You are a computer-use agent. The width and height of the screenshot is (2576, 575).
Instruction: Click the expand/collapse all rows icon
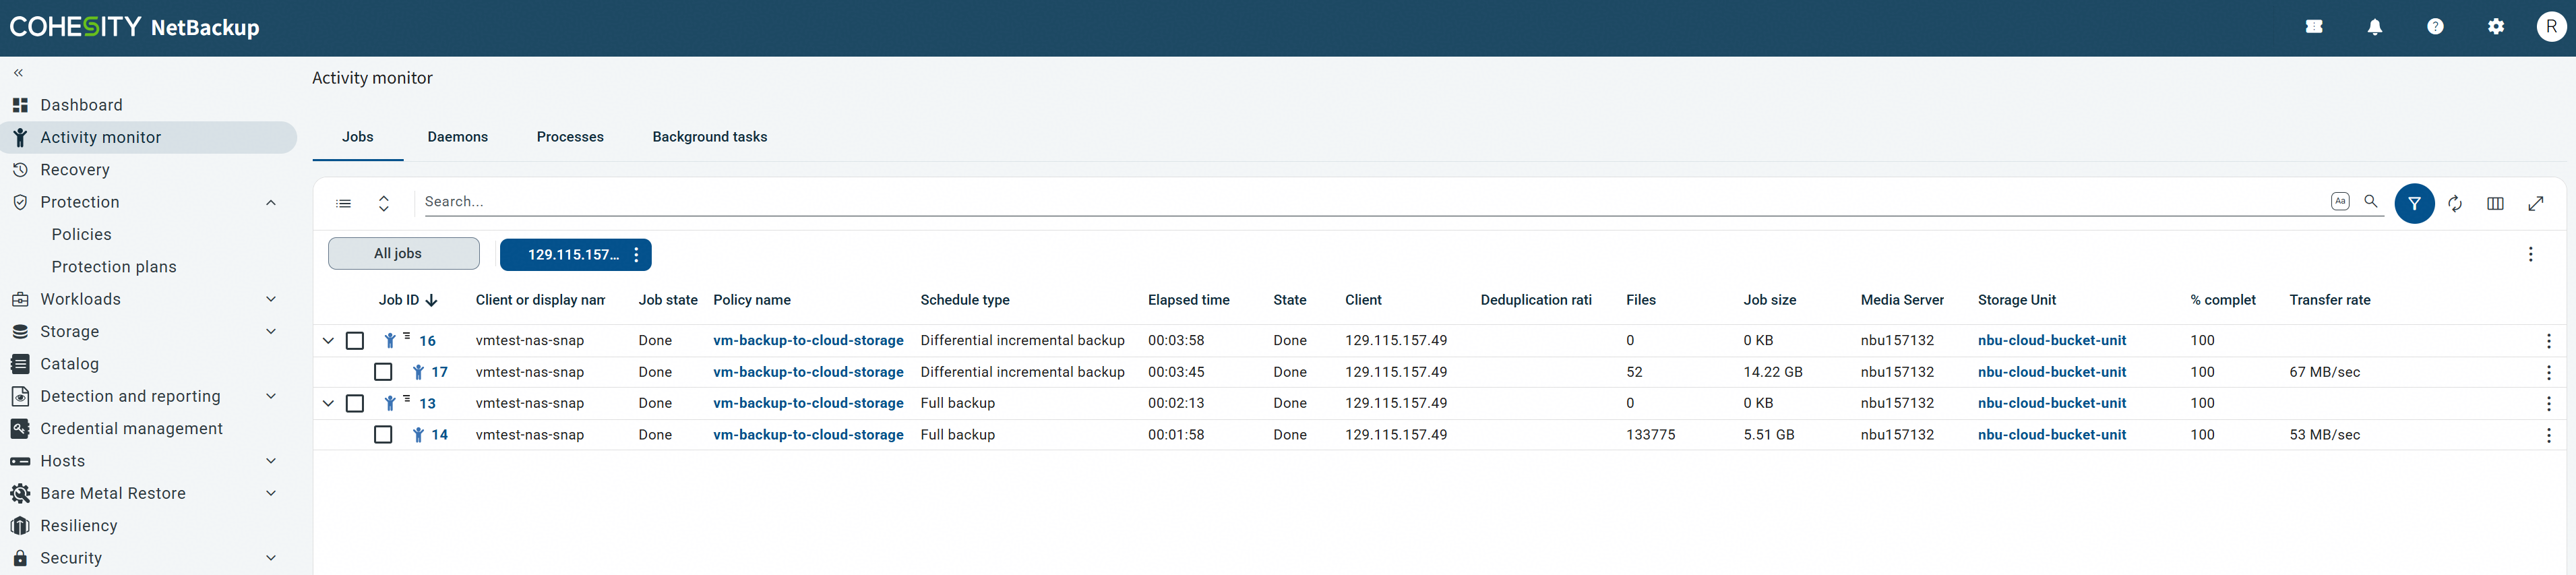click(x=384, y=203)
